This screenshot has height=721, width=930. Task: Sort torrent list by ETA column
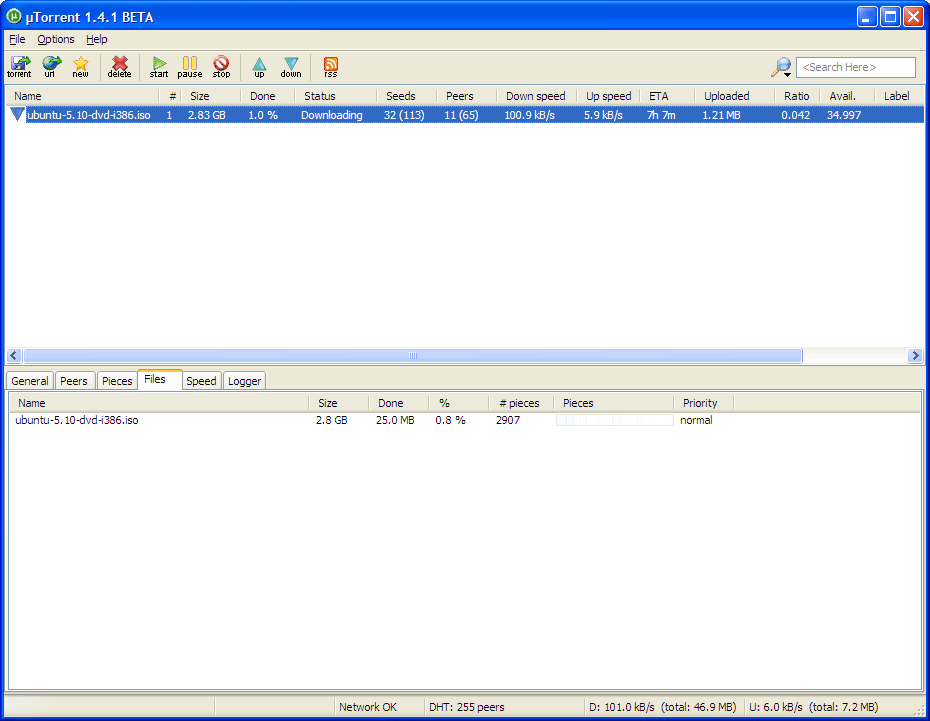point(667,96)
